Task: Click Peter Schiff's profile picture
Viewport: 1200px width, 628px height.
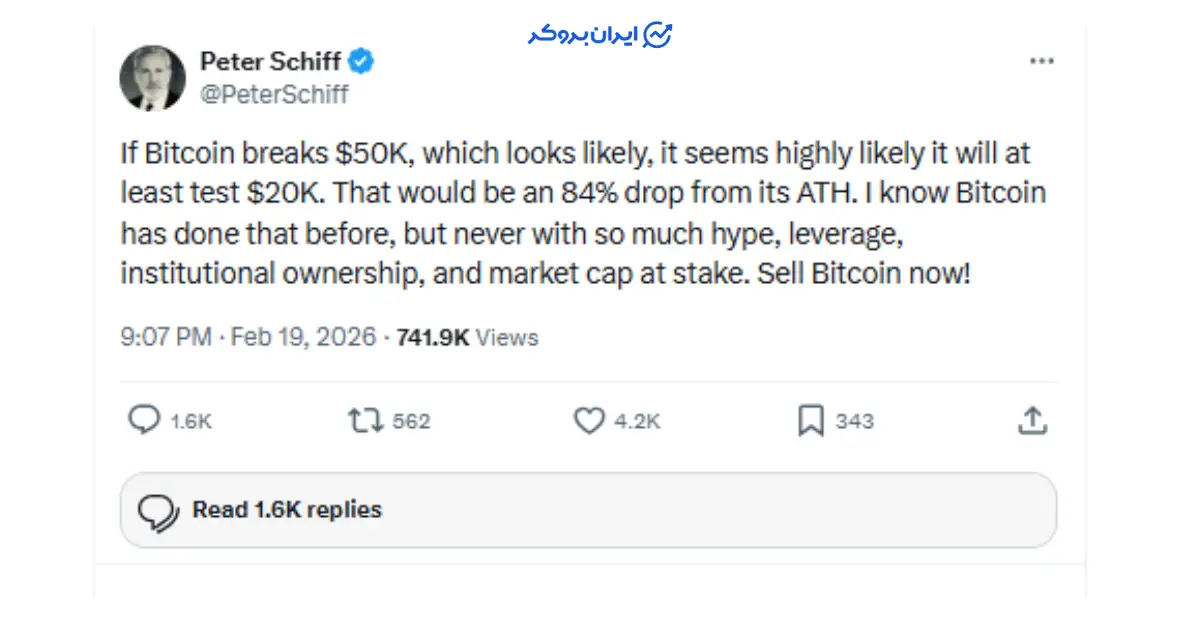Action: point(152,77)
